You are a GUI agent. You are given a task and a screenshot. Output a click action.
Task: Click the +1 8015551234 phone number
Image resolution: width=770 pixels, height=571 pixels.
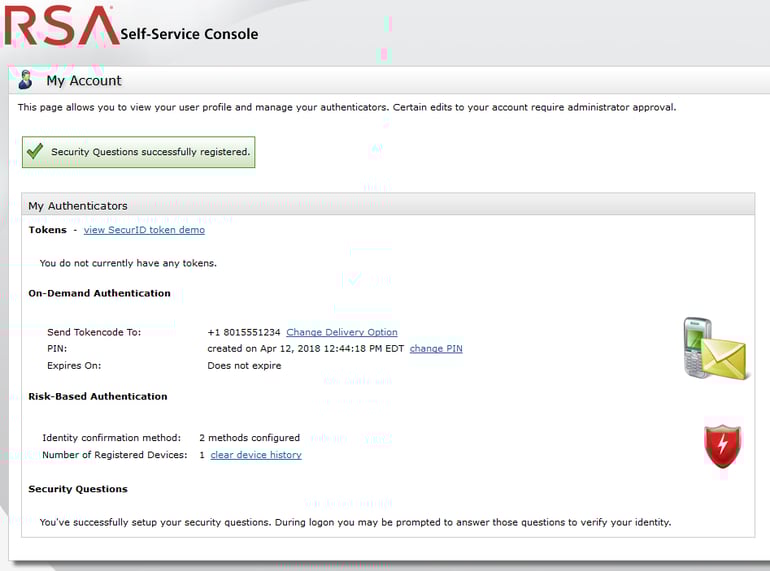243,332
